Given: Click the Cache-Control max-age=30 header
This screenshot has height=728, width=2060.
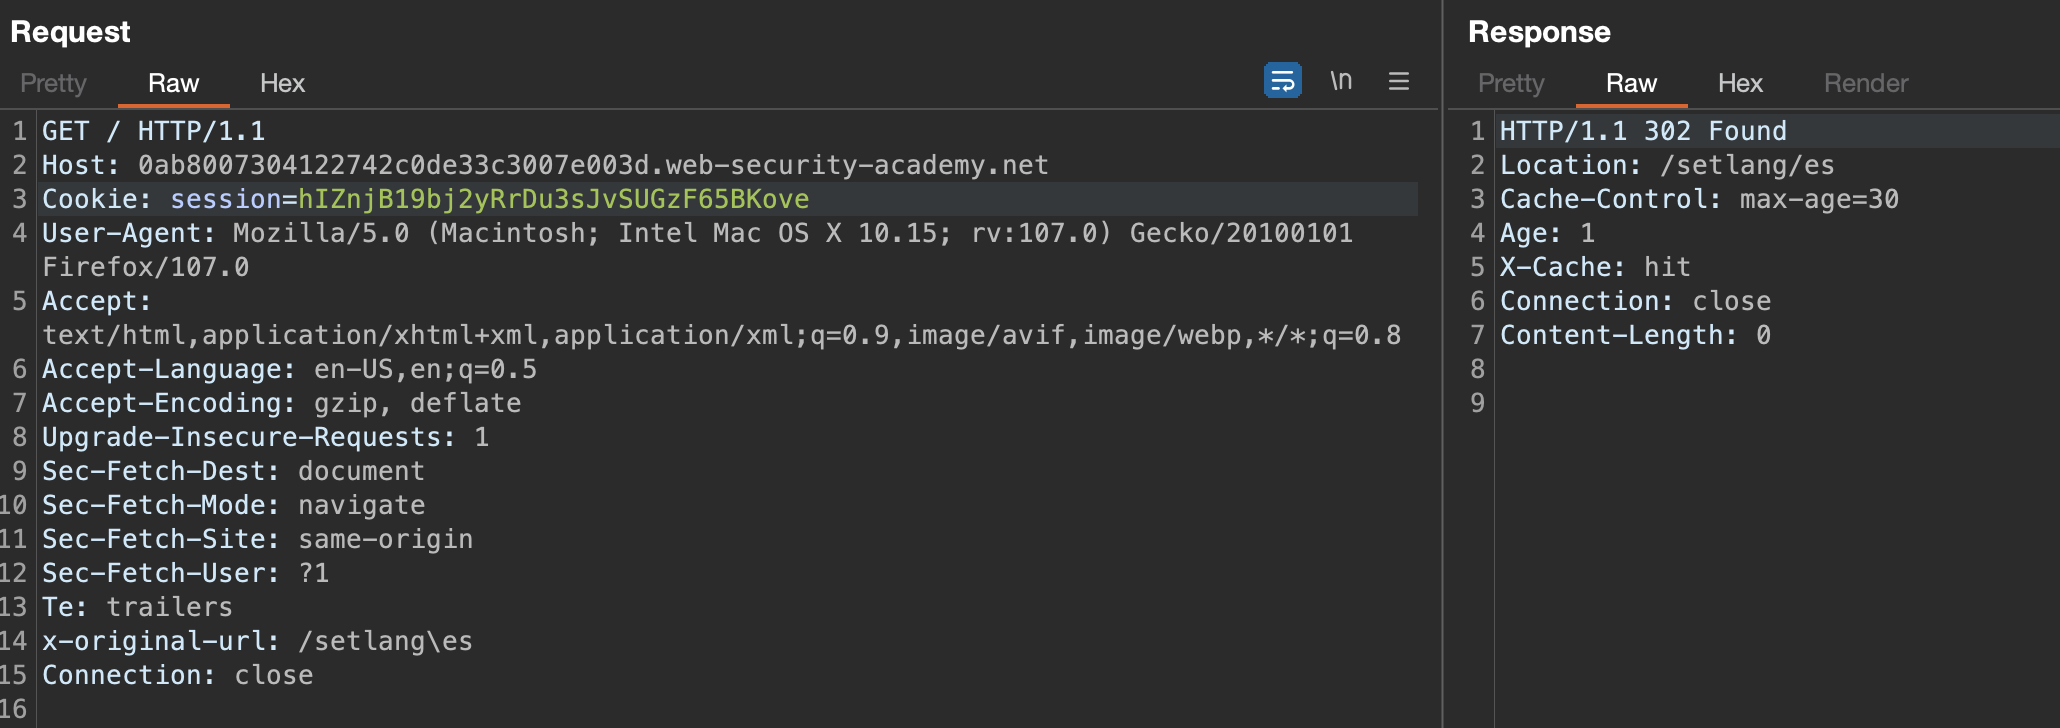Looking at the screenshot, I should pyautogui.click(x=1699, y=199).
